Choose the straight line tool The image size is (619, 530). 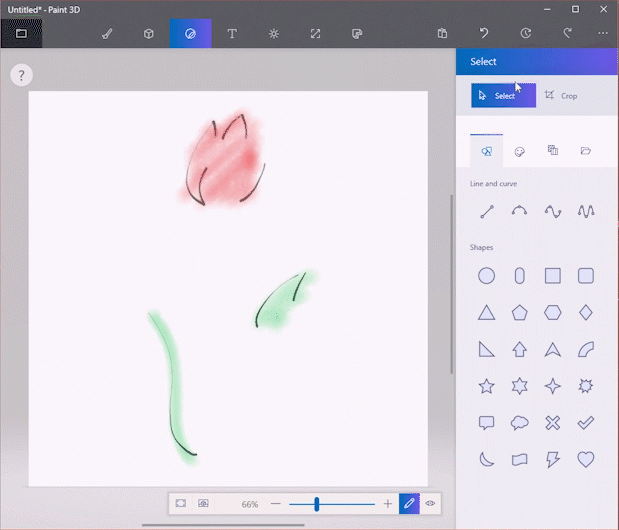487,211
